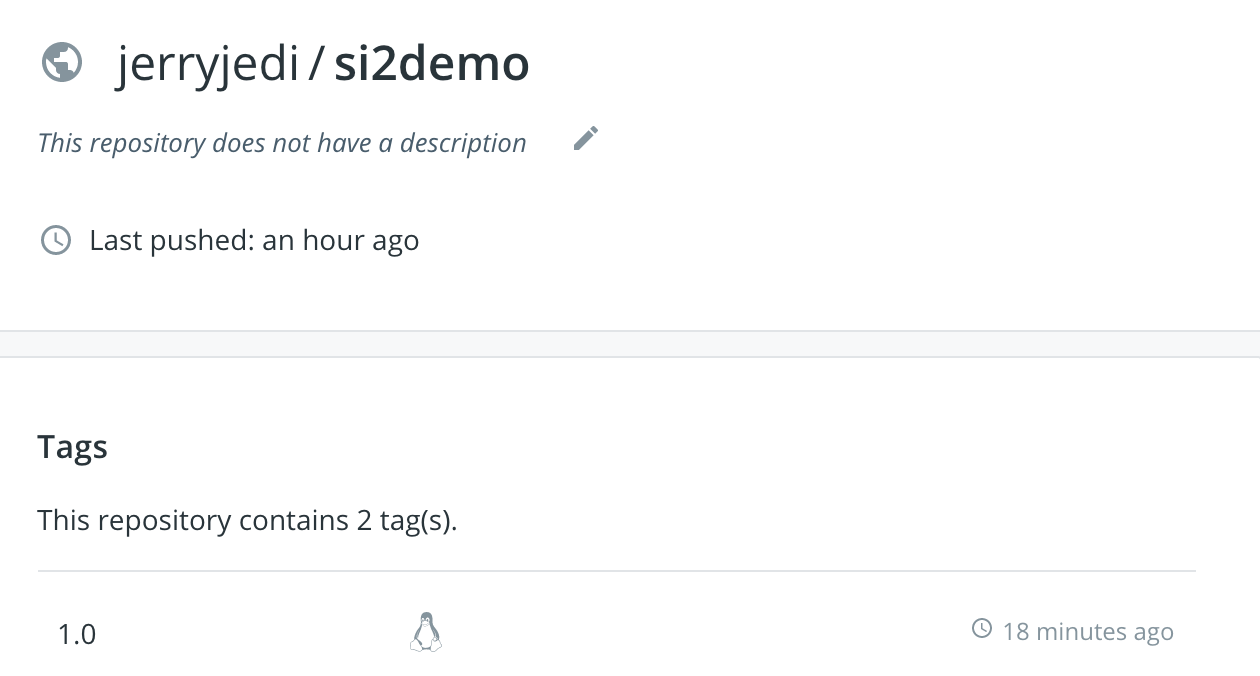Click the 18 minutes ago timestamp
1260x676 pixels.
click(1089, 631)
